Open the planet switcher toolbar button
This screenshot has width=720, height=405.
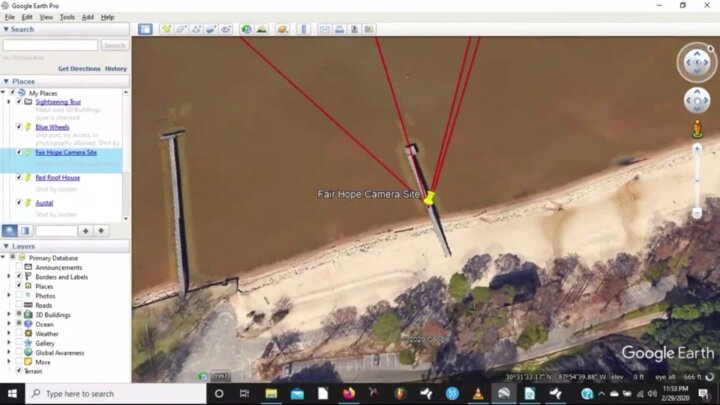pos(282,29)
